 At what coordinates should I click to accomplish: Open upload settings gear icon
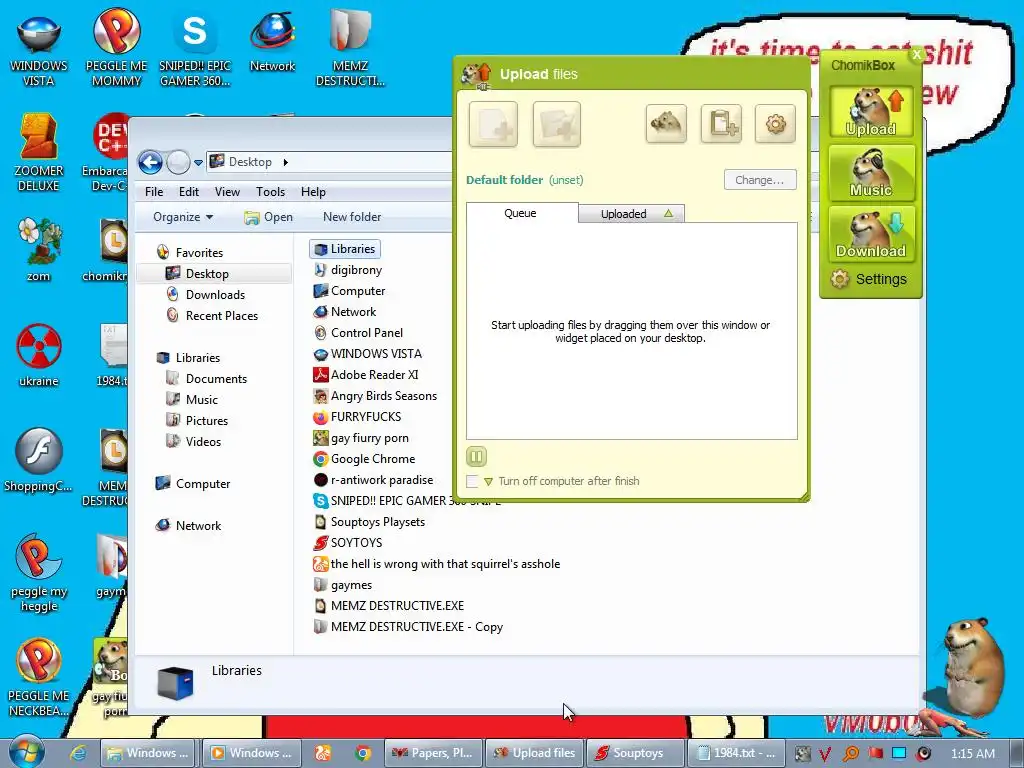775,123
